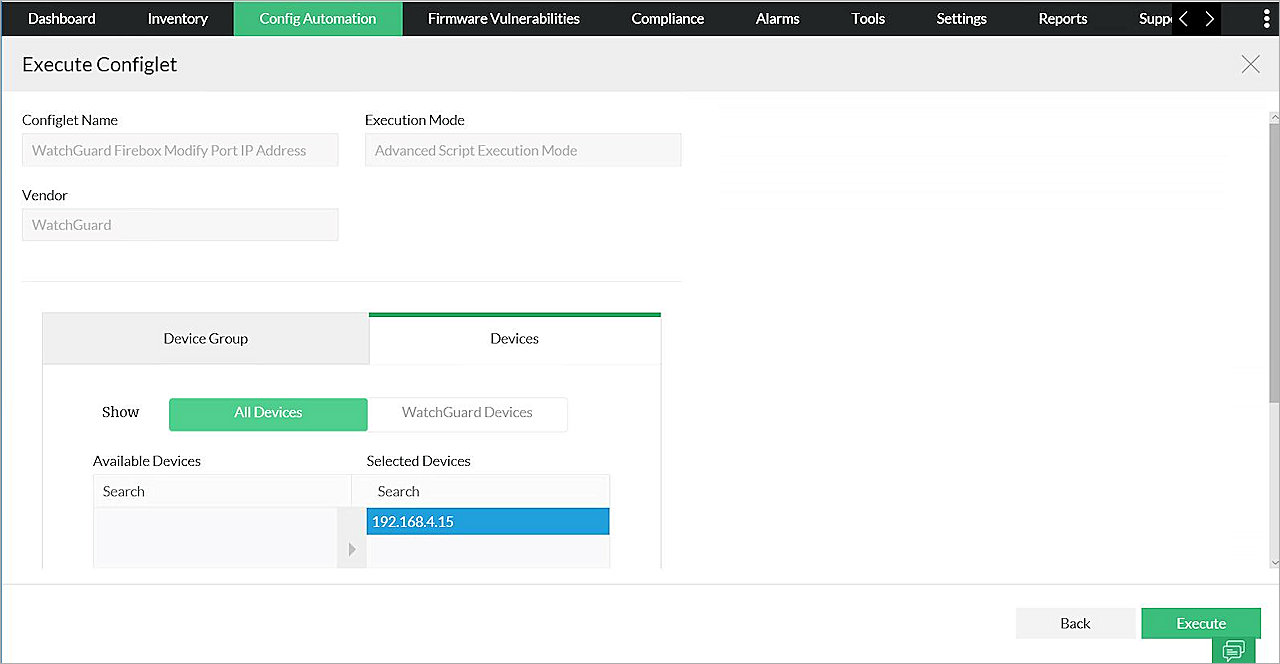
Task: Click the arrow to move devices right
Action: tap(351, 548)
